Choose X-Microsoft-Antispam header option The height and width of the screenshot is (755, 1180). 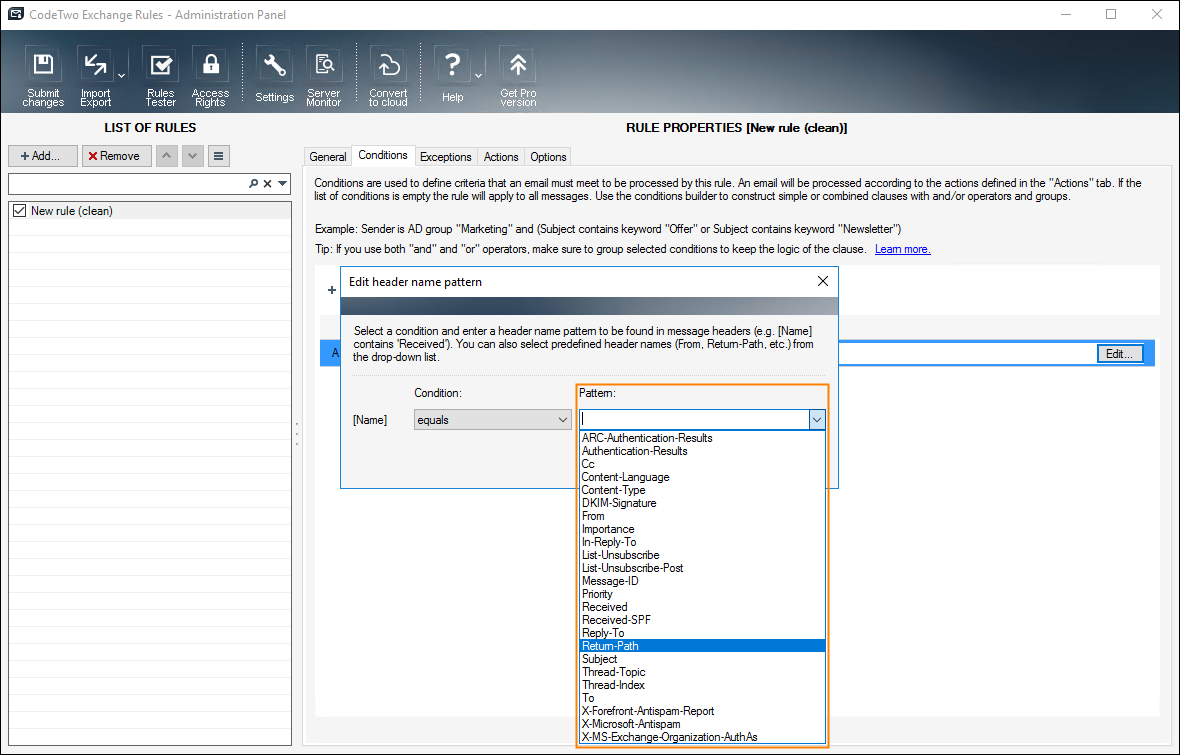pos(703,724)
